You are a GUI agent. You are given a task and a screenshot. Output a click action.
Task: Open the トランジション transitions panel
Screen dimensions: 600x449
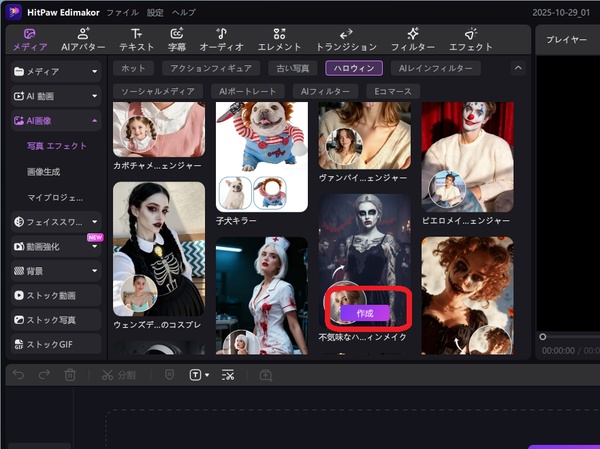click(x=346, y=39)
